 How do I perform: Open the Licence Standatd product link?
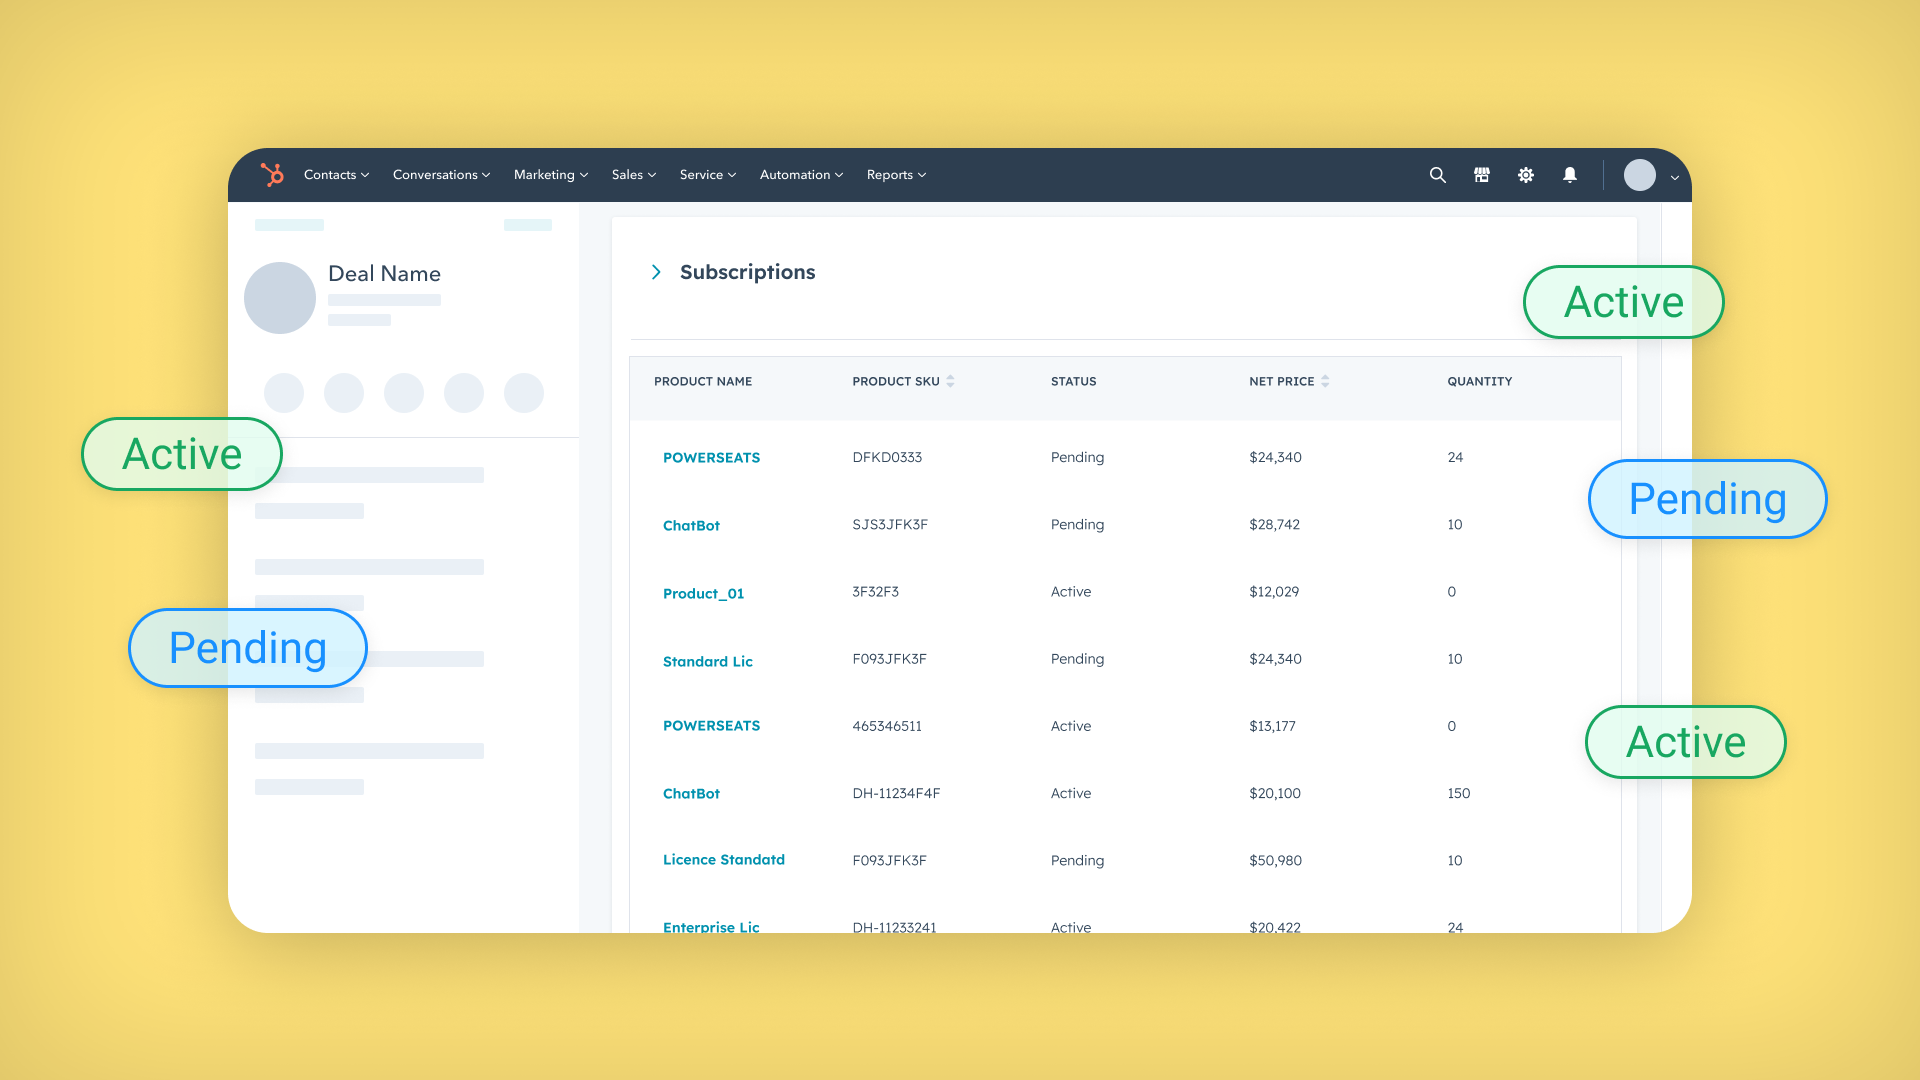tap(723, 860)
